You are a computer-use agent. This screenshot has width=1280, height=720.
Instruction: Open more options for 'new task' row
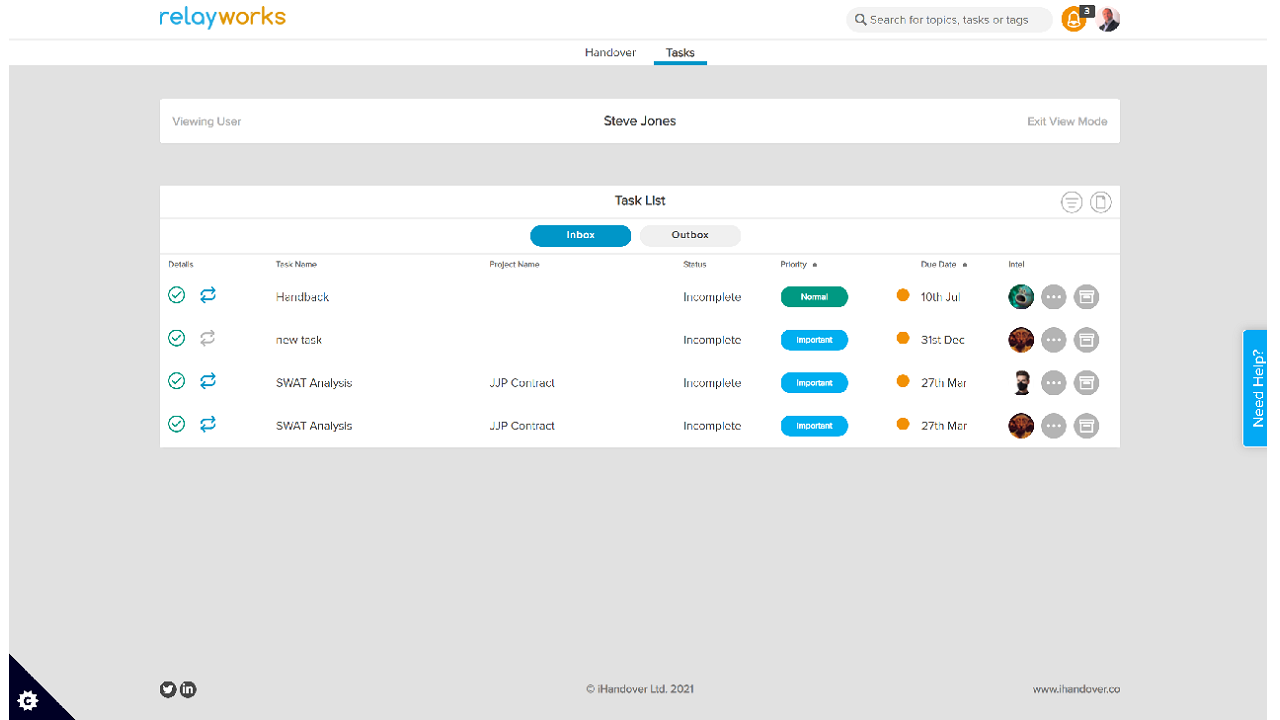[1054, 340]
